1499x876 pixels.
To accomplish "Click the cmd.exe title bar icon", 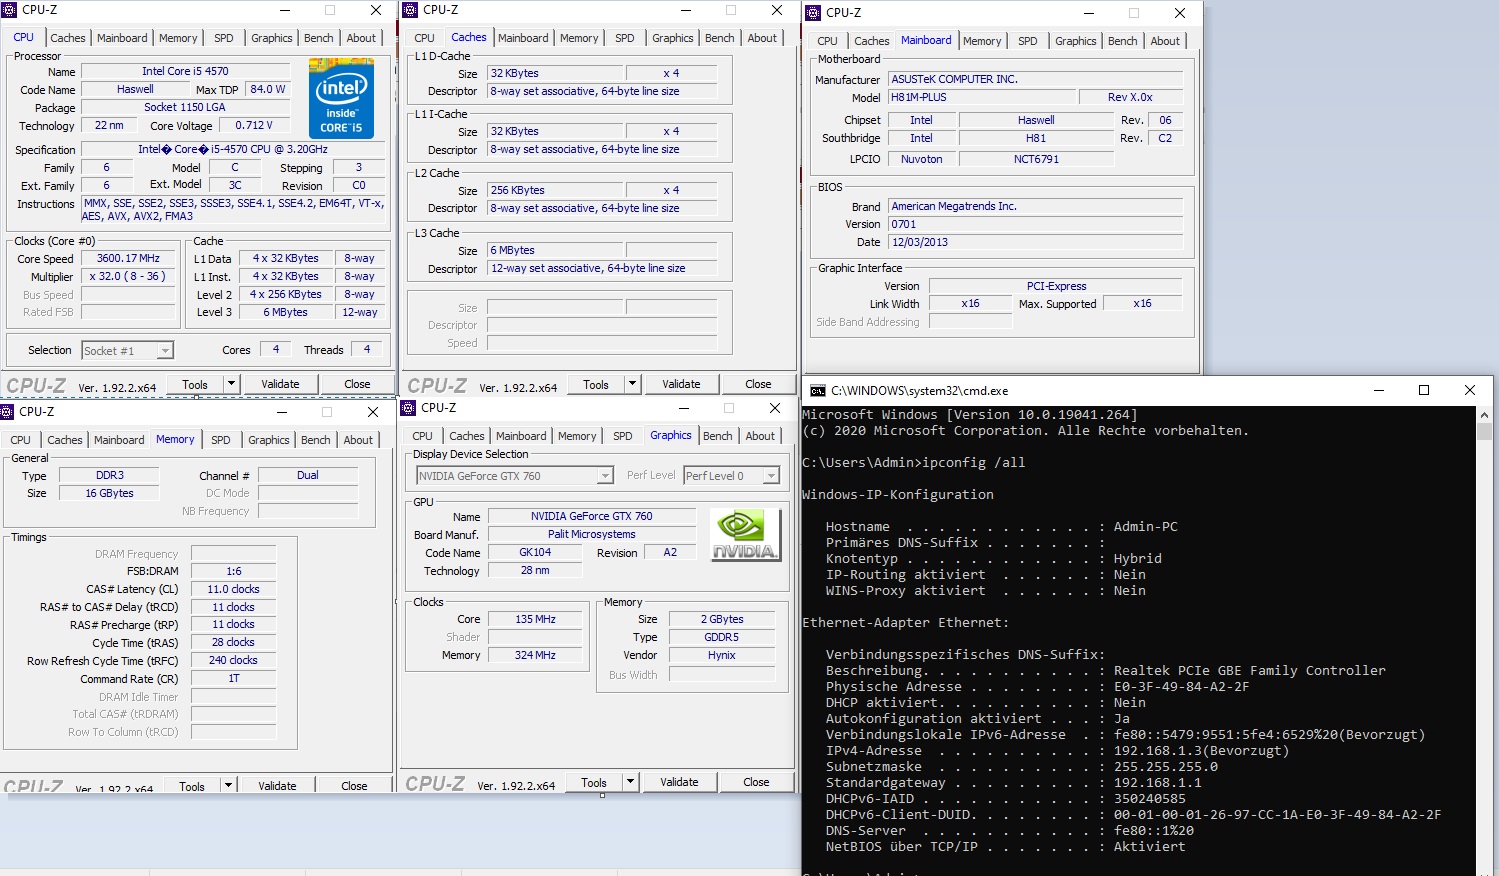I will click(817, 391).
